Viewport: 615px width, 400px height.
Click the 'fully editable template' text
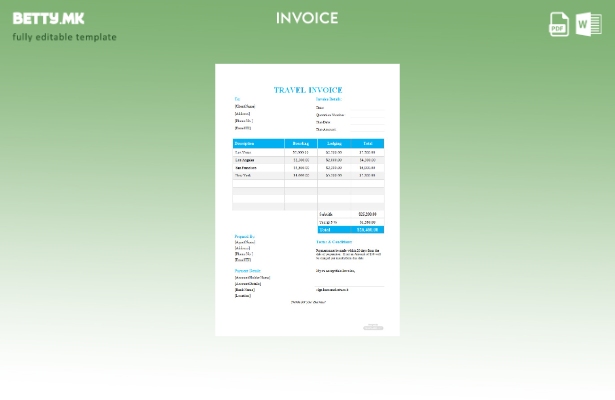click(x=64, y=37)
